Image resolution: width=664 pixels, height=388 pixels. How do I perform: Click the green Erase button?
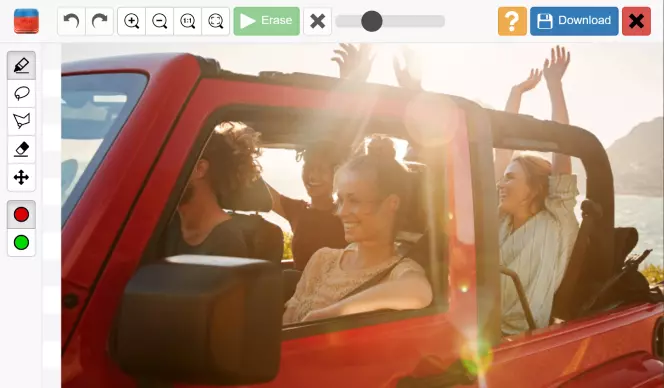[267, 21]
